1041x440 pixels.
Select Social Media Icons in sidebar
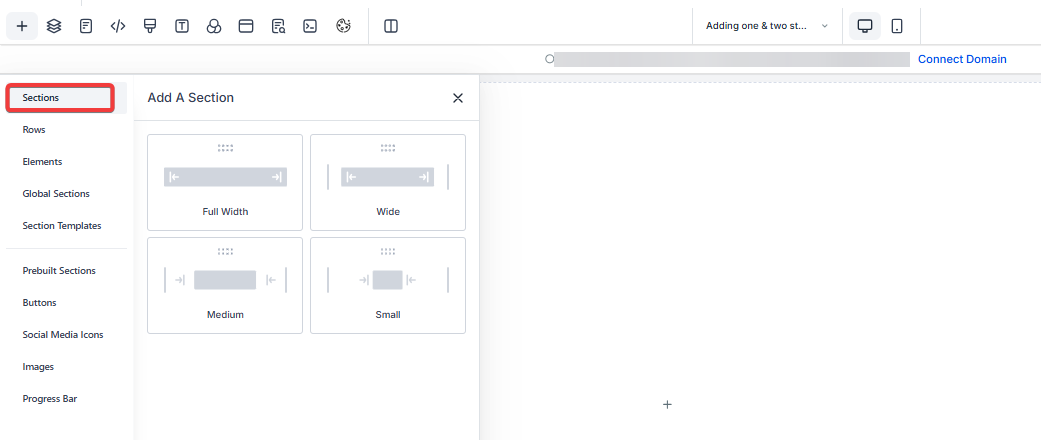[x=63, y=334]
